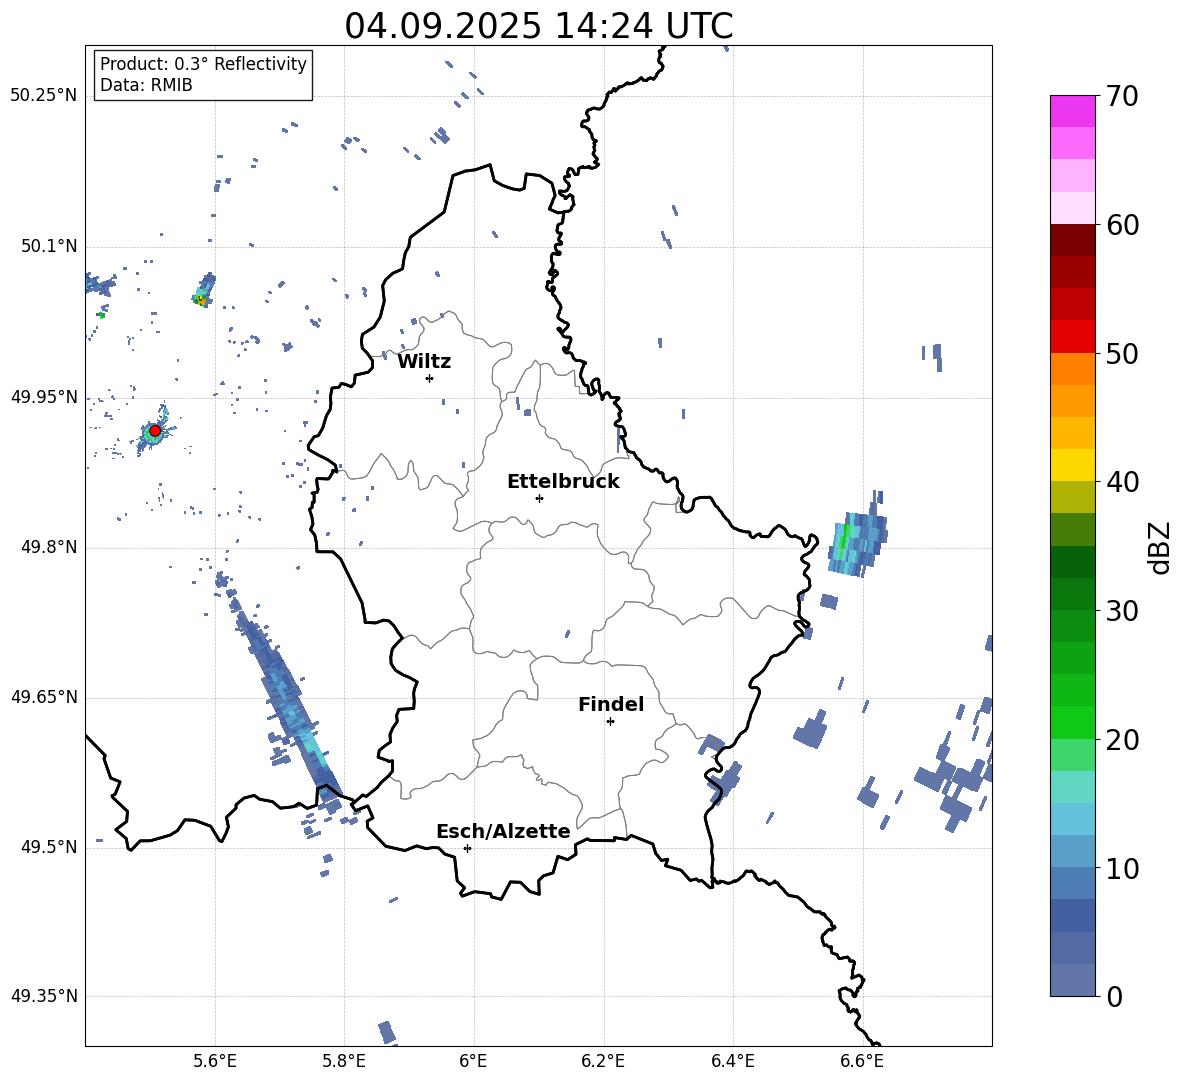Image resolution: width=1184 pixels, height=1081 pixels.
Task: Click the 50.1°N latitude label
Action: click(49, 246)
